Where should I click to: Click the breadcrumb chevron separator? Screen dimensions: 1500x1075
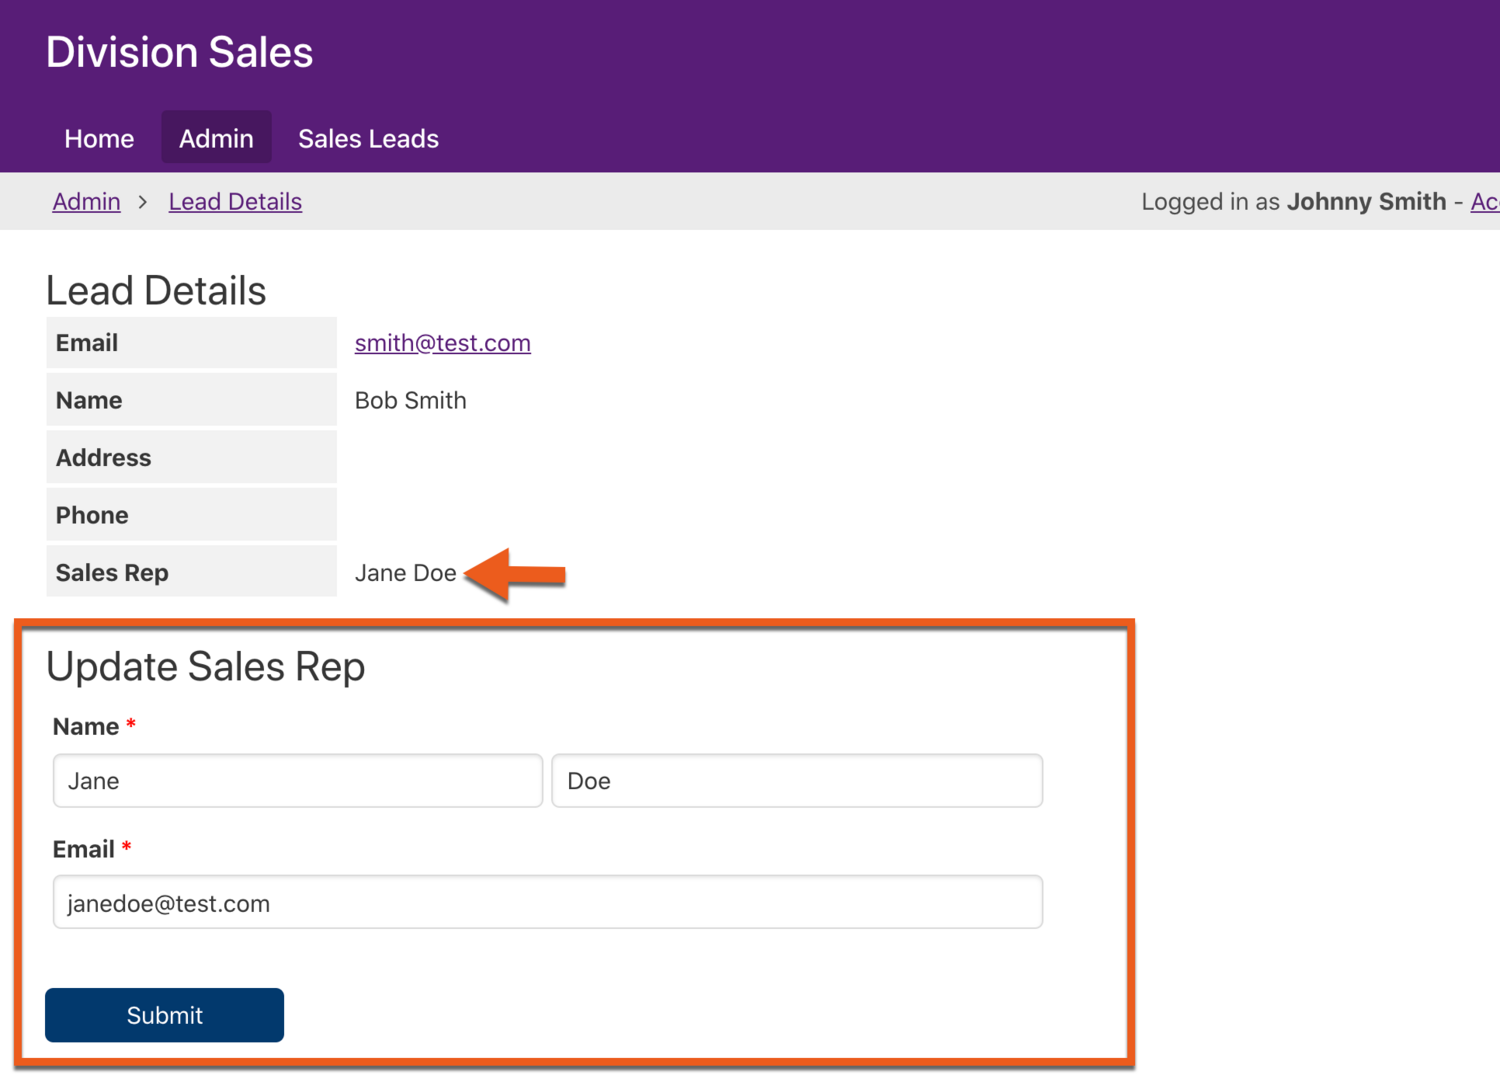tap(144, 202)
